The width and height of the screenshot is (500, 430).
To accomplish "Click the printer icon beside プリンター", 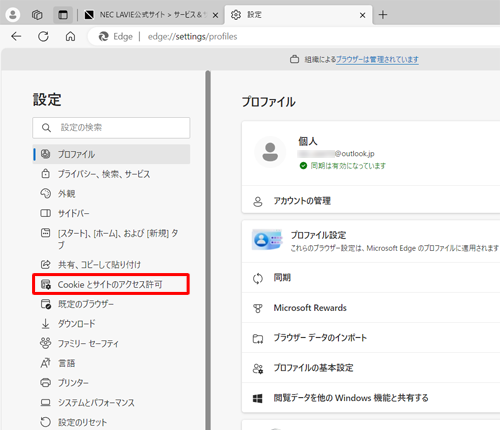I will click(x=45, y=383).
